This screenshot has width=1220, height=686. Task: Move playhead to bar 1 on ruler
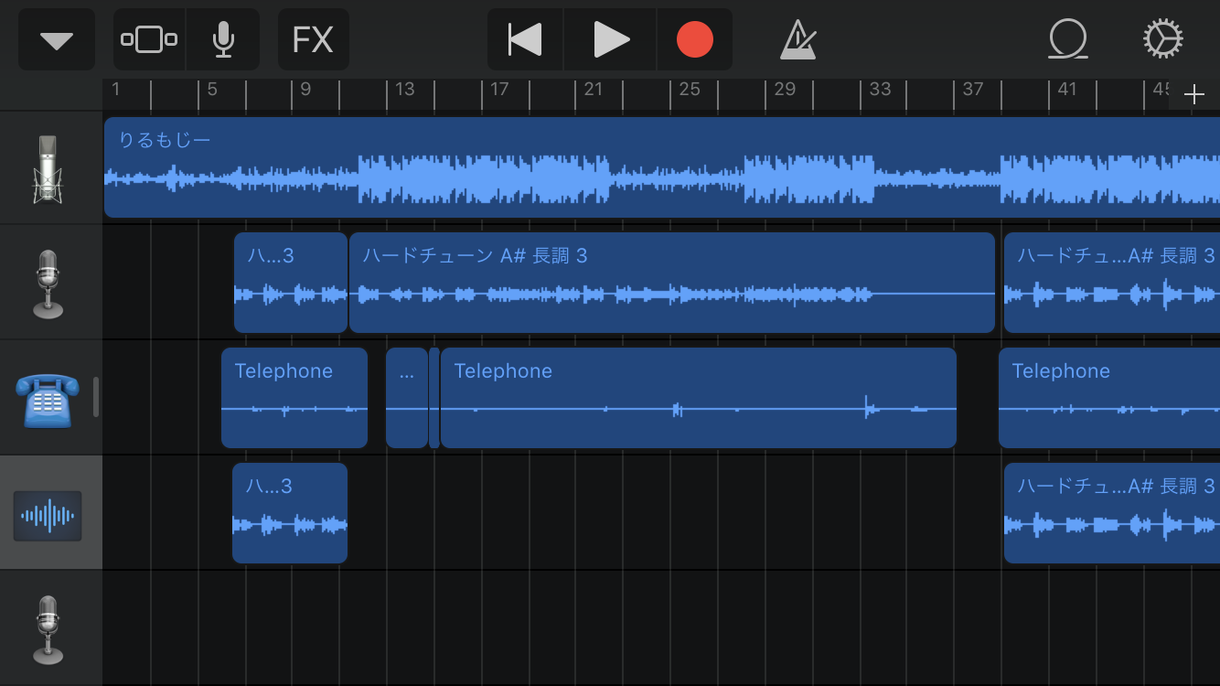116,90
